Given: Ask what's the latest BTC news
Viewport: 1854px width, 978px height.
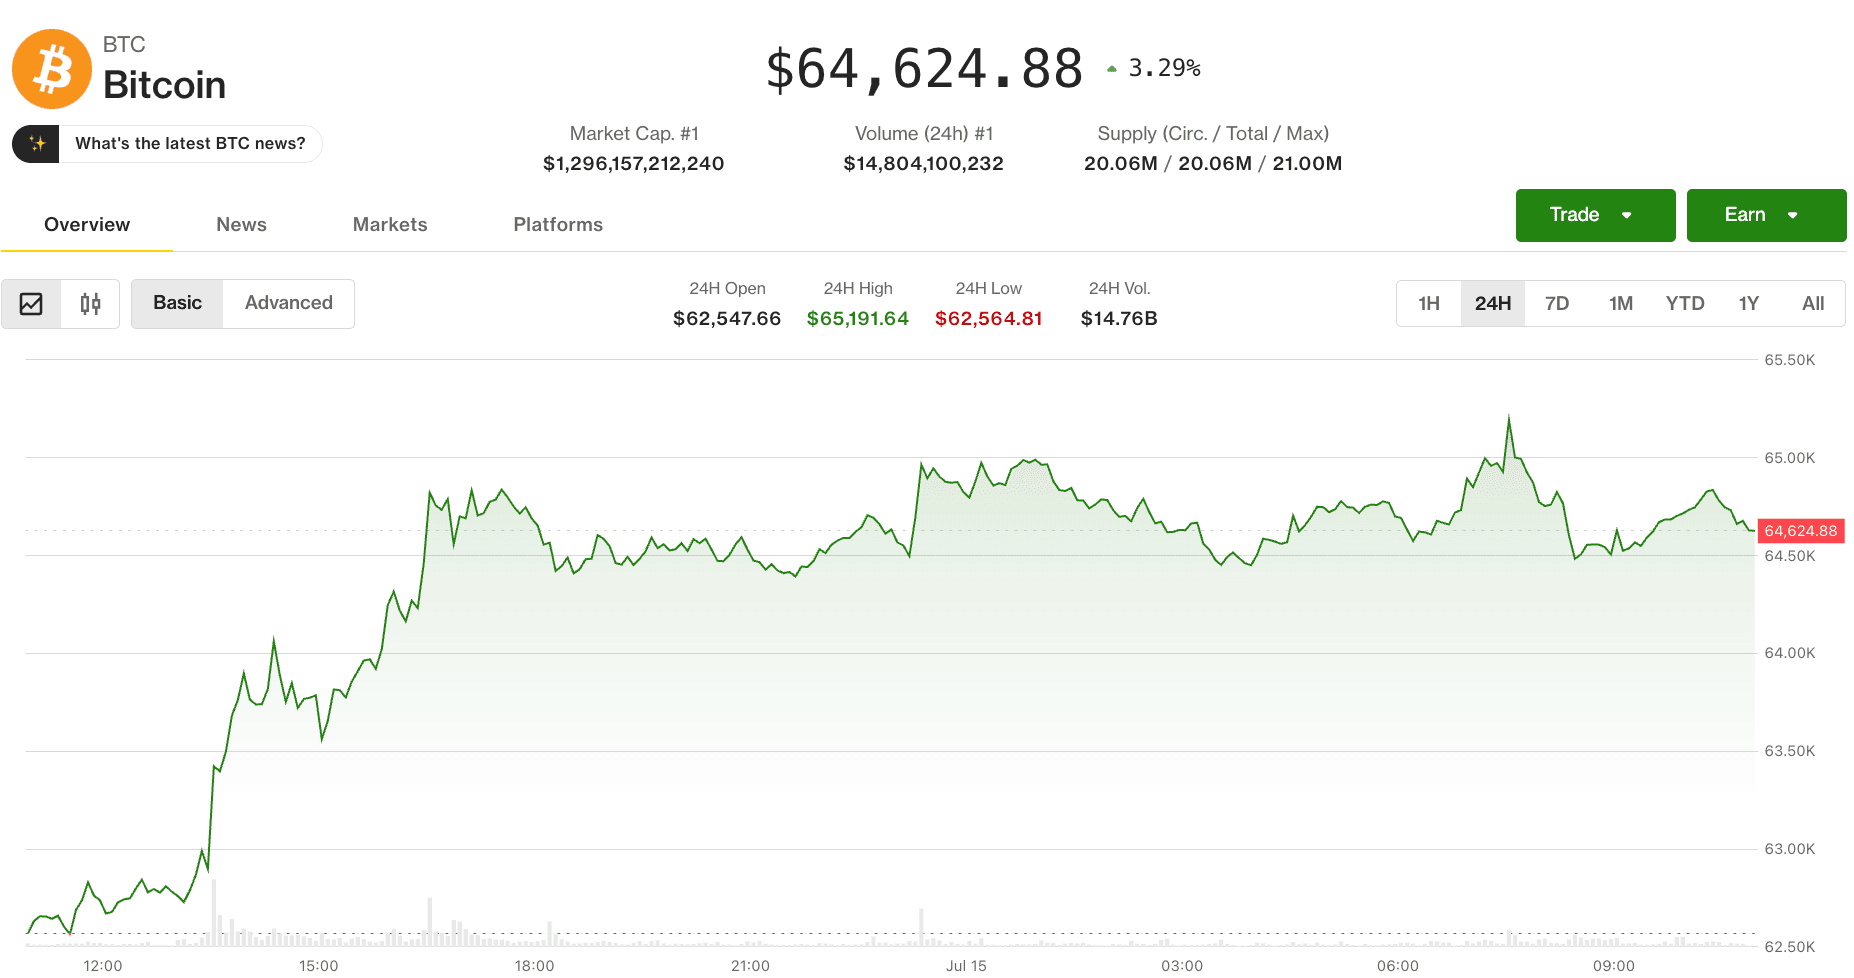Looking at the screenshot, I should [x=190, y=144].
